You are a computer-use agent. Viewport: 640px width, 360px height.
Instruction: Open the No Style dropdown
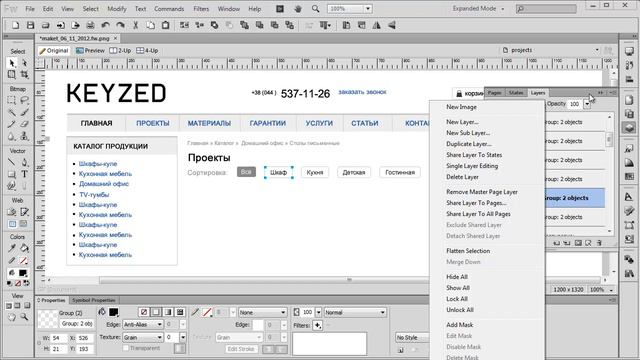[412, 338]
